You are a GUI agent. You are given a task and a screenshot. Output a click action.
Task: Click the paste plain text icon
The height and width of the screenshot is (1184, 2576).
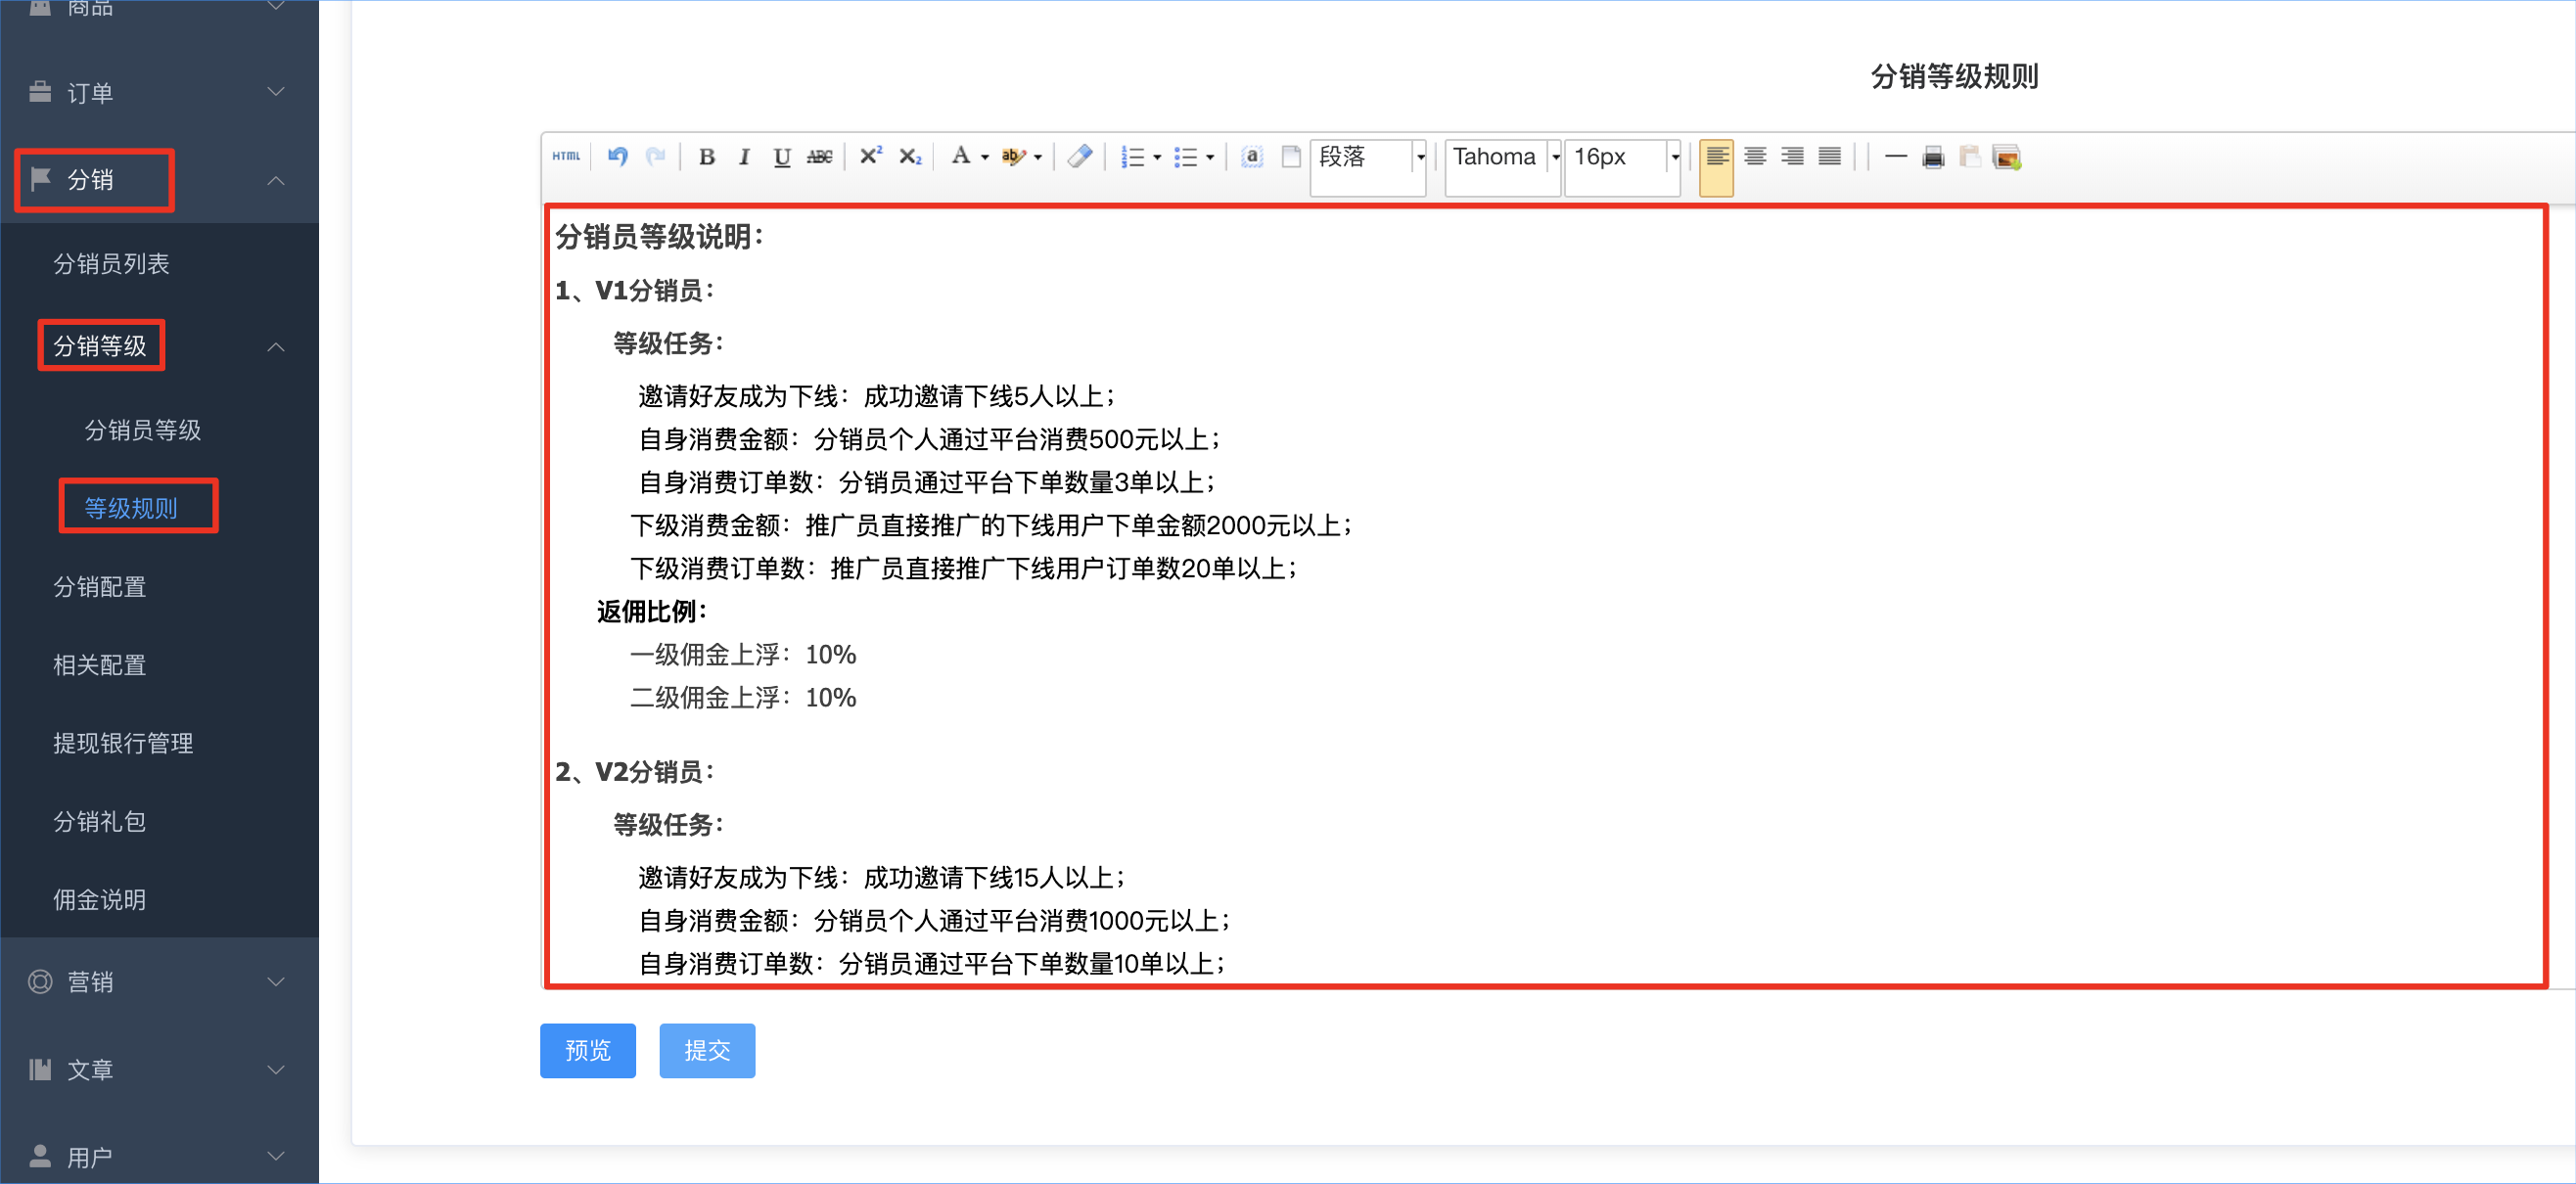pos(1970,157)
